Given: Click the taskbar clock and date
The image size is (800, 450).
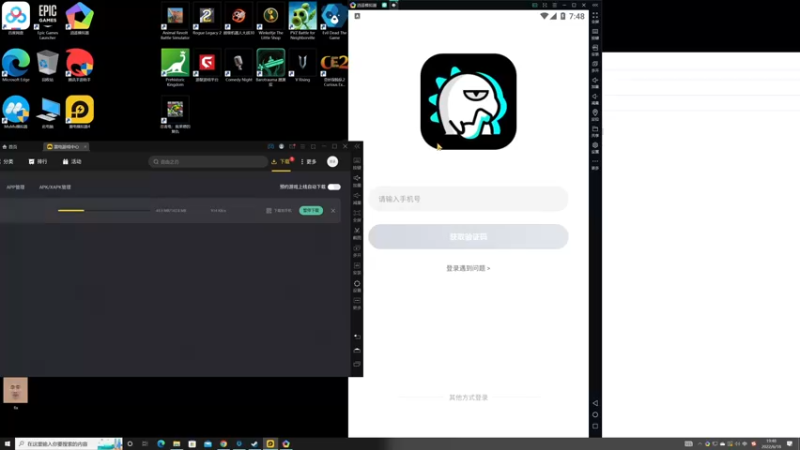Looking at the screenshot, I should point(771,444).
